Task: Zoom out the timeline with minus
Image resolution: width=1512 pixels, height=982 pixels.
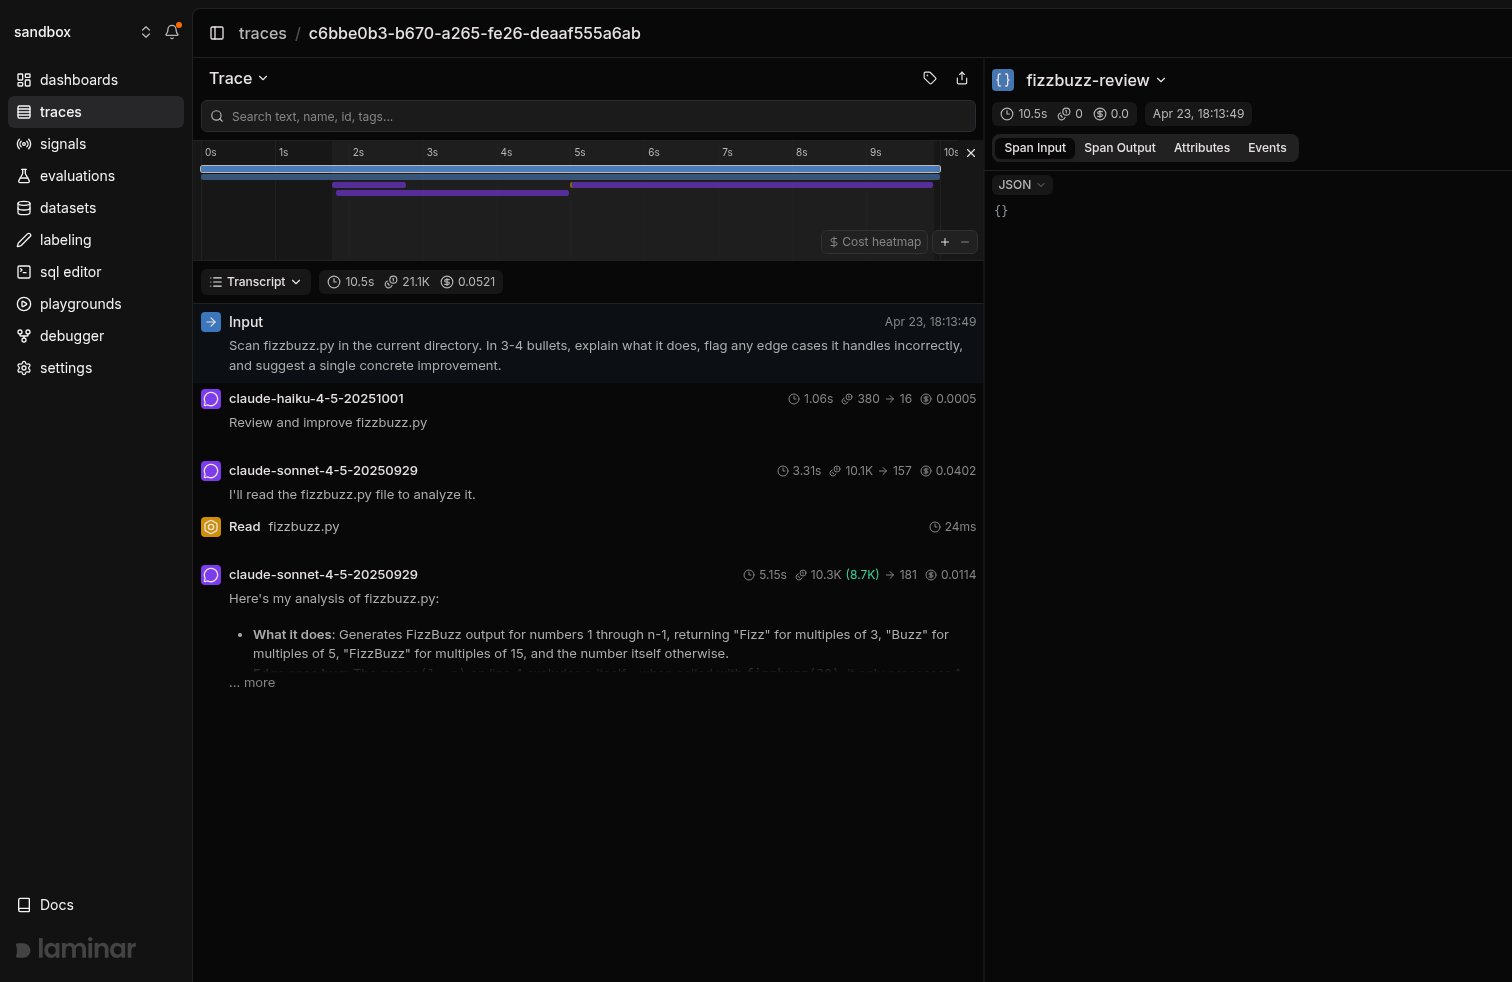Action: click(965, 242)
